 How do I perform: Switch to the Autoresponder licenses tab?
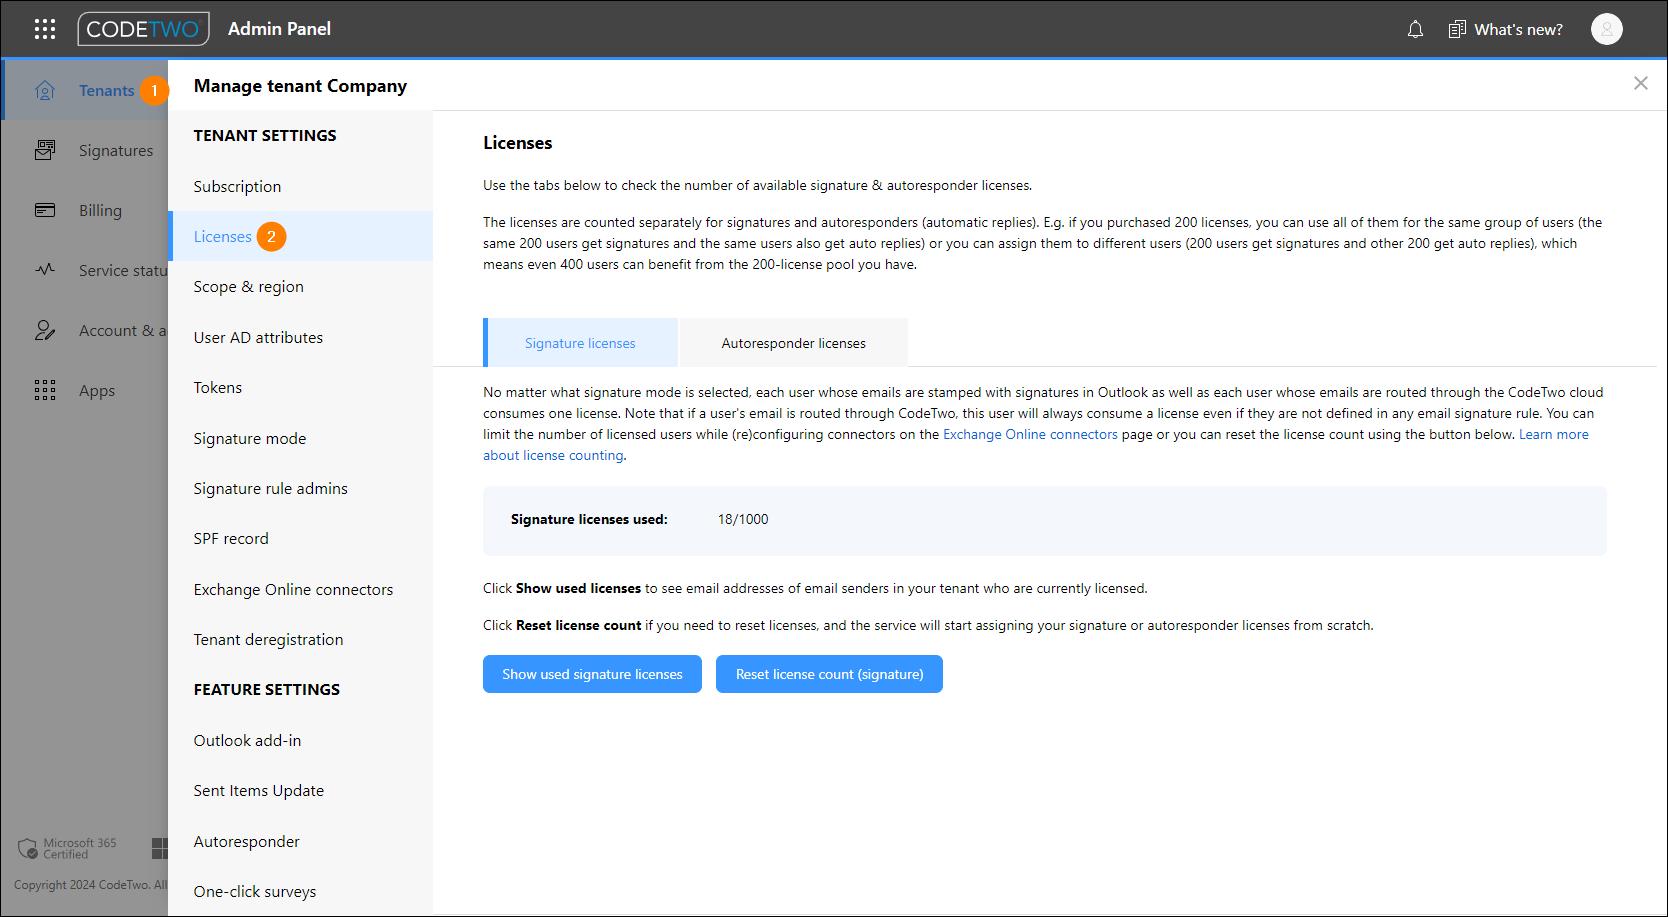(x=793, y=342)
